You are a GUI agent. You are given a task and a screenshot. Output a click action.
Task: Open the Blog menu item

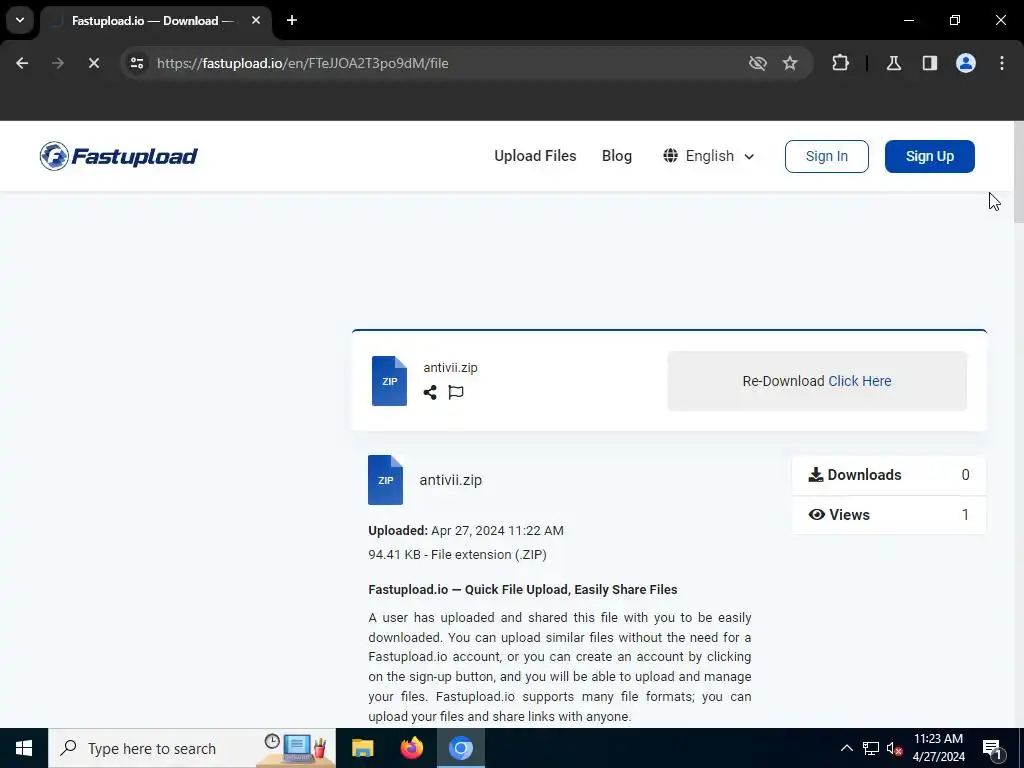pyautogui.click(x=617, y=156)
